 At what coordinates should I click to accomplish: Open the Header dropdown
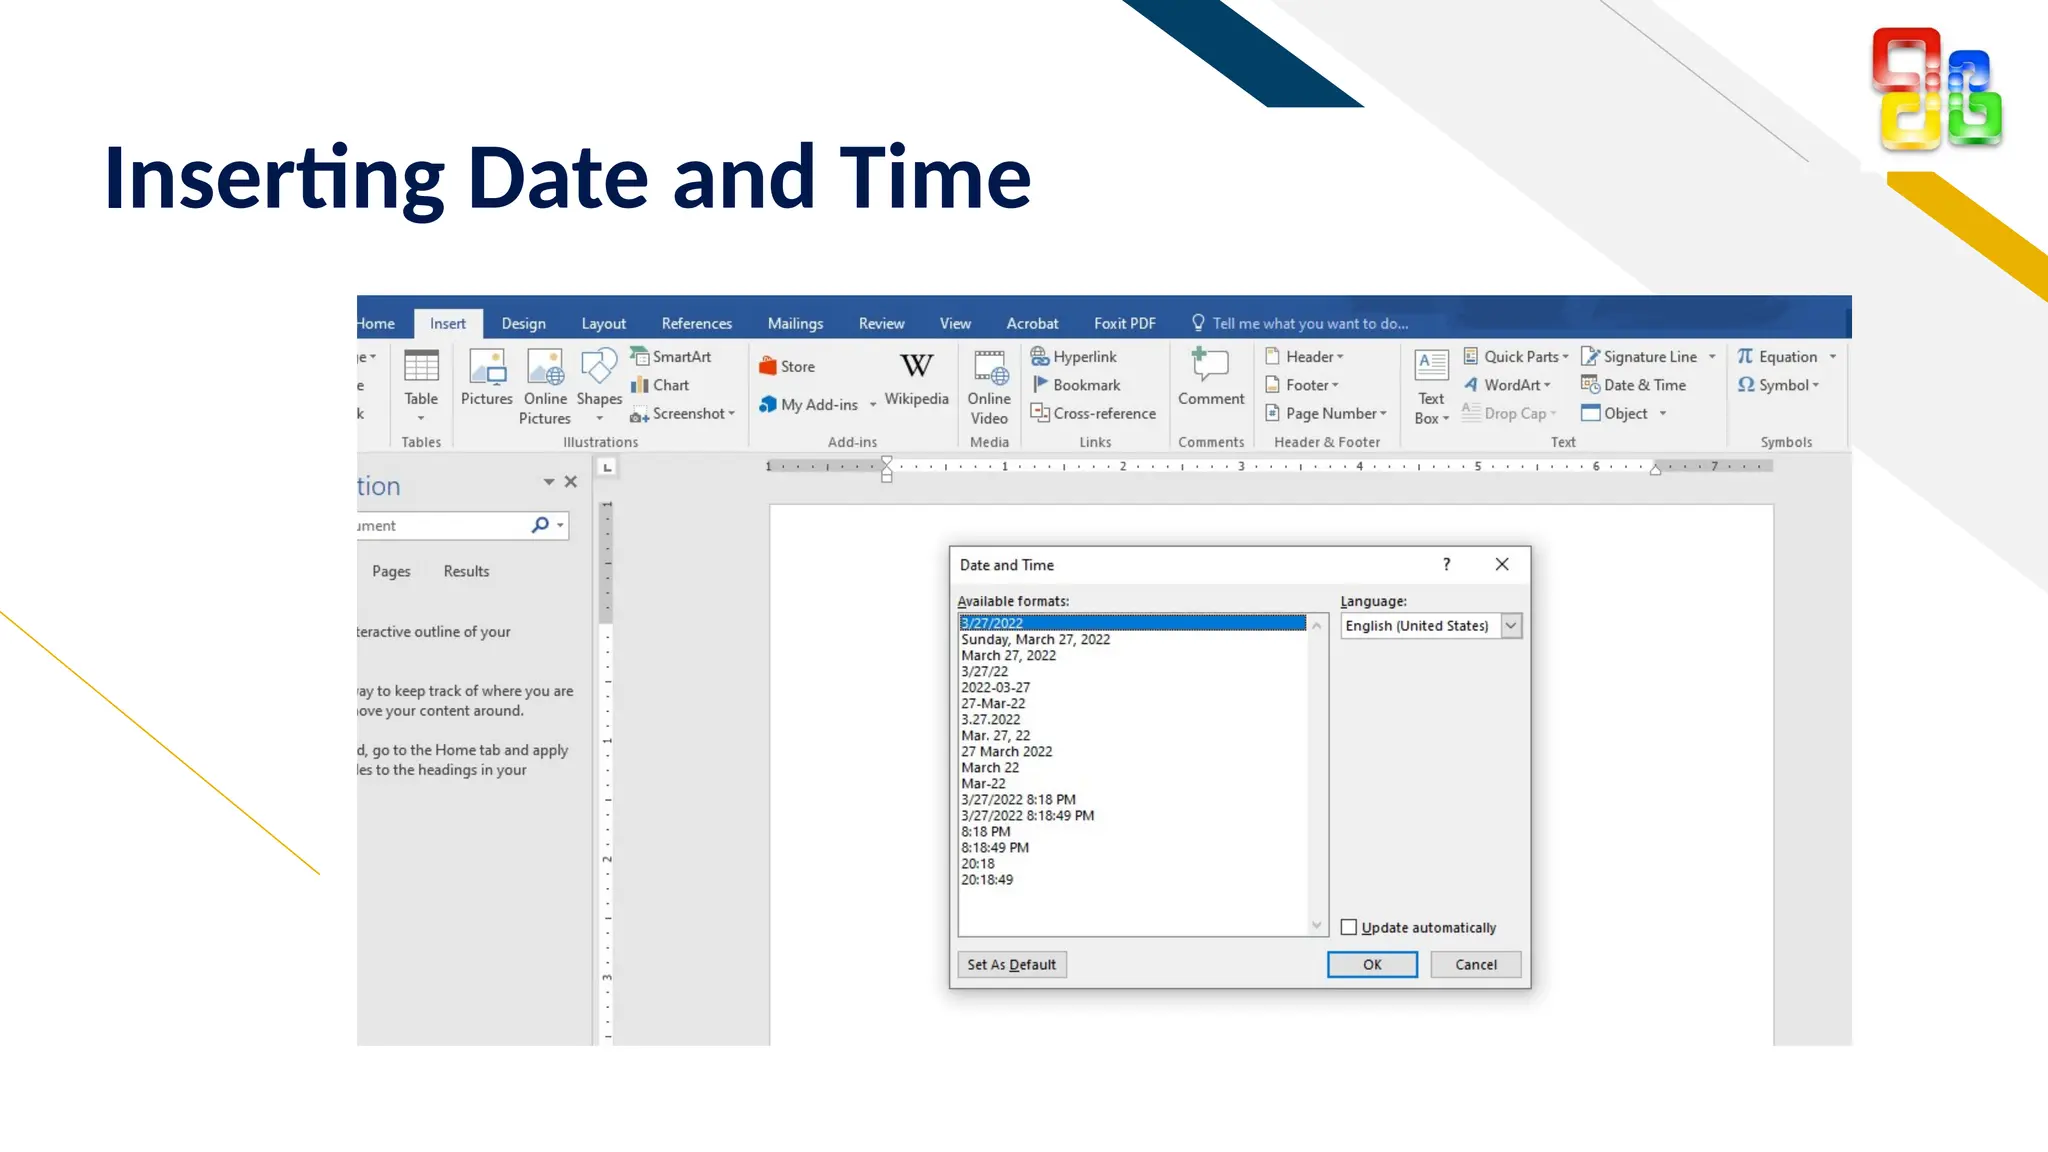click(1305, 356)
